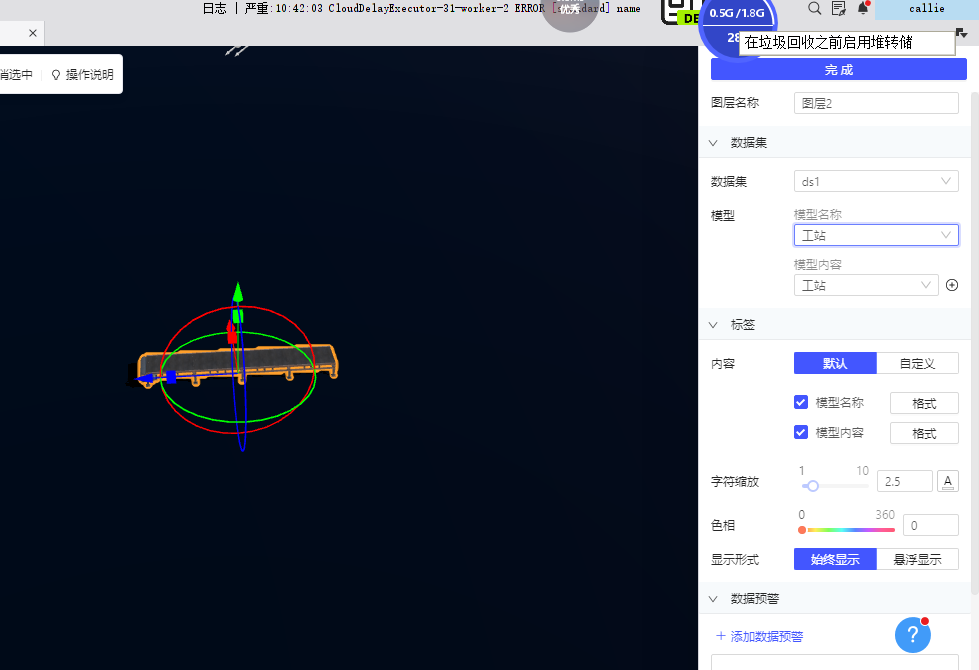Viewport: 979px width, 670px height.
Task: Click 格式 button for 模型名称
Action: pyautogui.click(x=924, y=403)
